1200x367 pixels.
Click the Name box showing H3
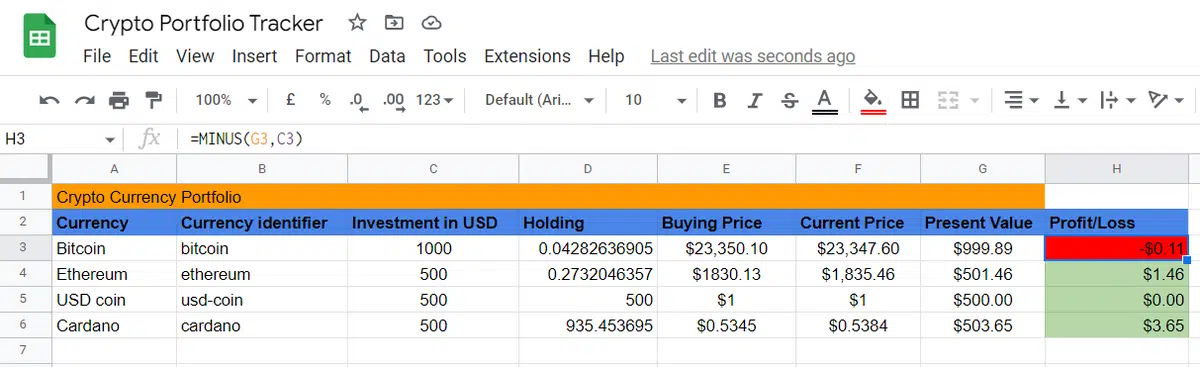click(52, 140)
